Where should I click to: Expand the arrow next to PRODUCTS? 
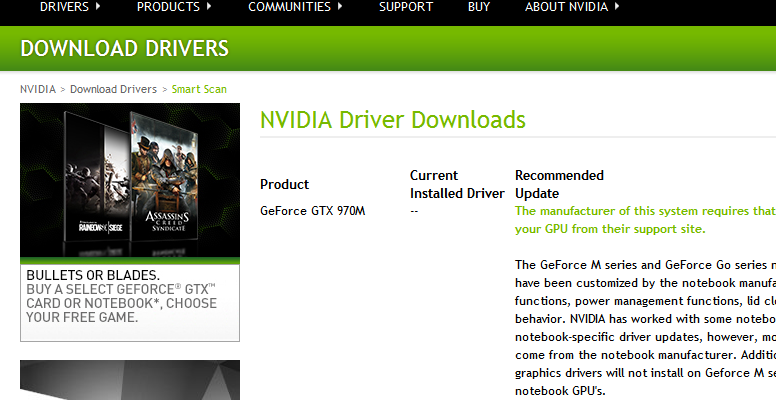[209, 6]
